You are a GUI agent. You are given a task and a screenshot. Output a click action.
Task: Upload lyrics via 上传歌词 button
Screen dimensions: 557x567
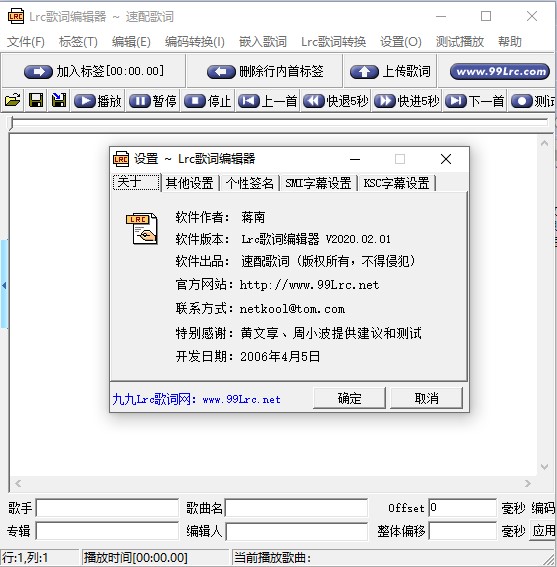390,71
